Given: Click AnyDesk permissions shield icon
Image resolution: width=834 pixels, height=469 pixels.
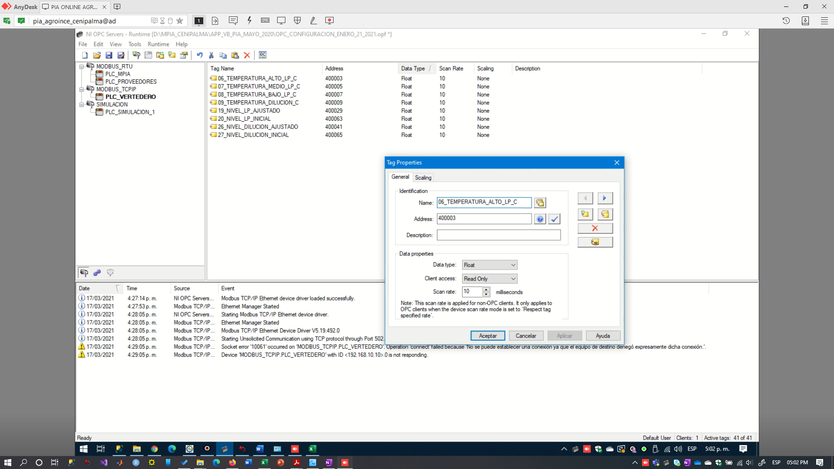Looking at the screenshot, I should point(297,21).
